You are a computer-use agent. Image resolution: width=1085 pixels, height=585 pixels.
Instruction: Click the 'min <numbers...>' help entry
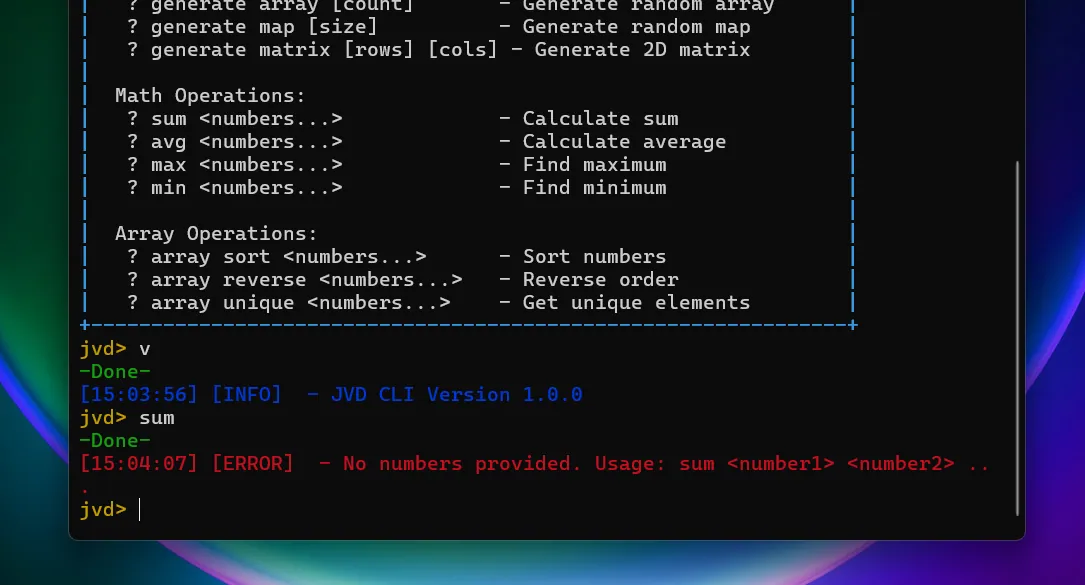click(x=246, y=188)
